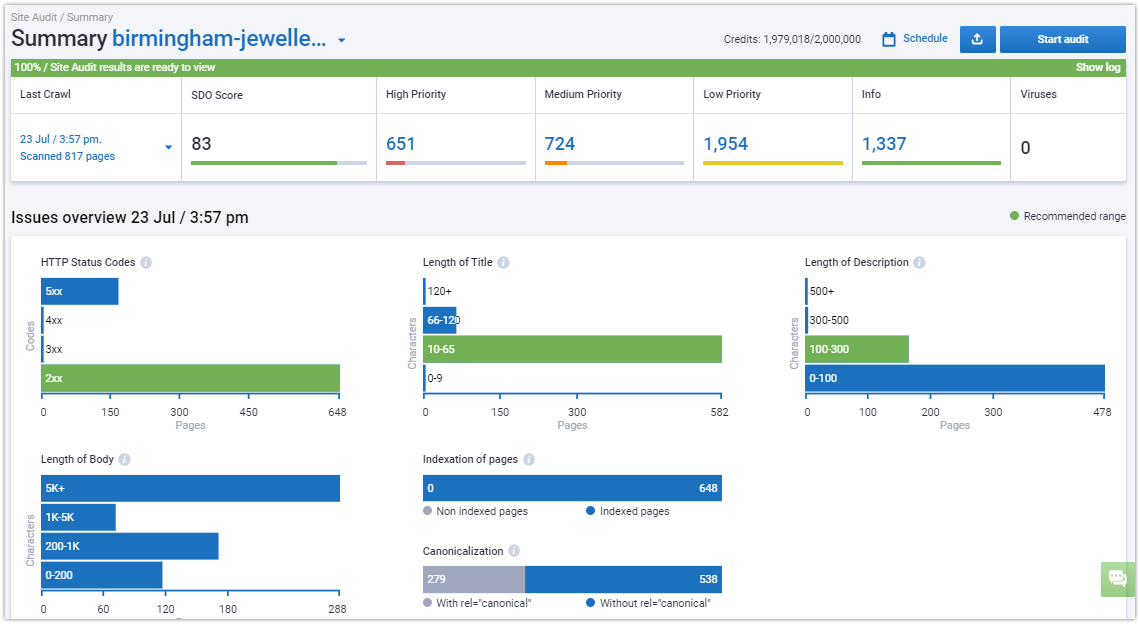Click the Info count 1,337
Image resolution: width=1140 pixels, height=624 pixels.
pos(883,144)
